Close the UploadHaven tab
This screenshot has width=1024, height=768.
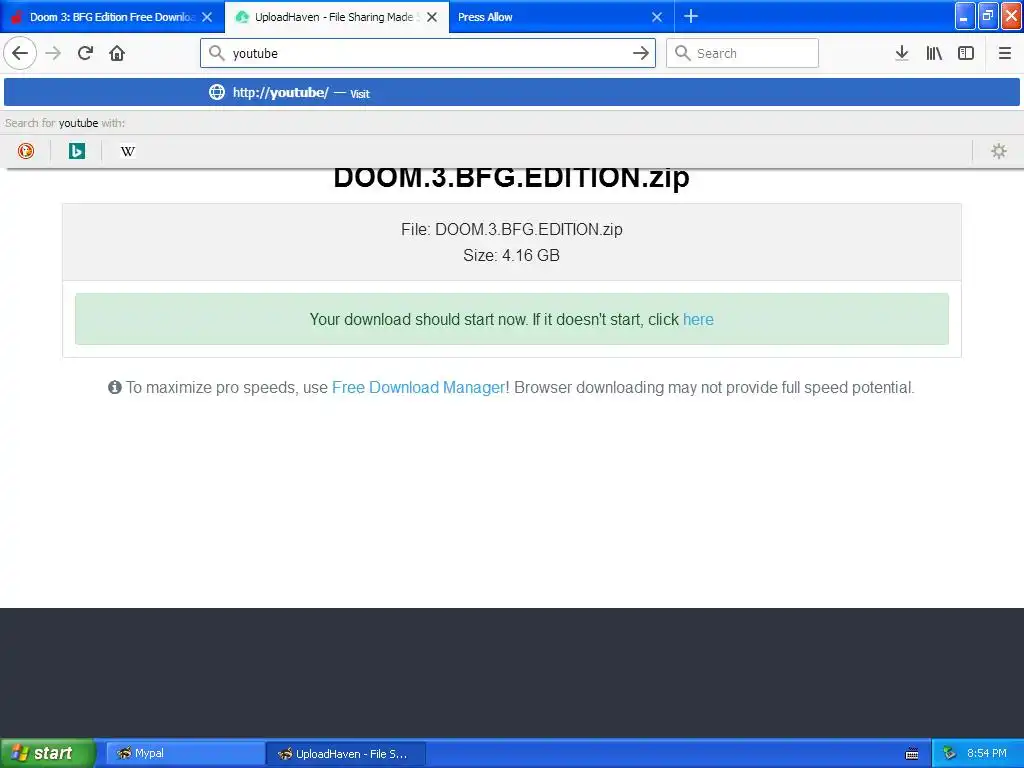coord(432,17)
